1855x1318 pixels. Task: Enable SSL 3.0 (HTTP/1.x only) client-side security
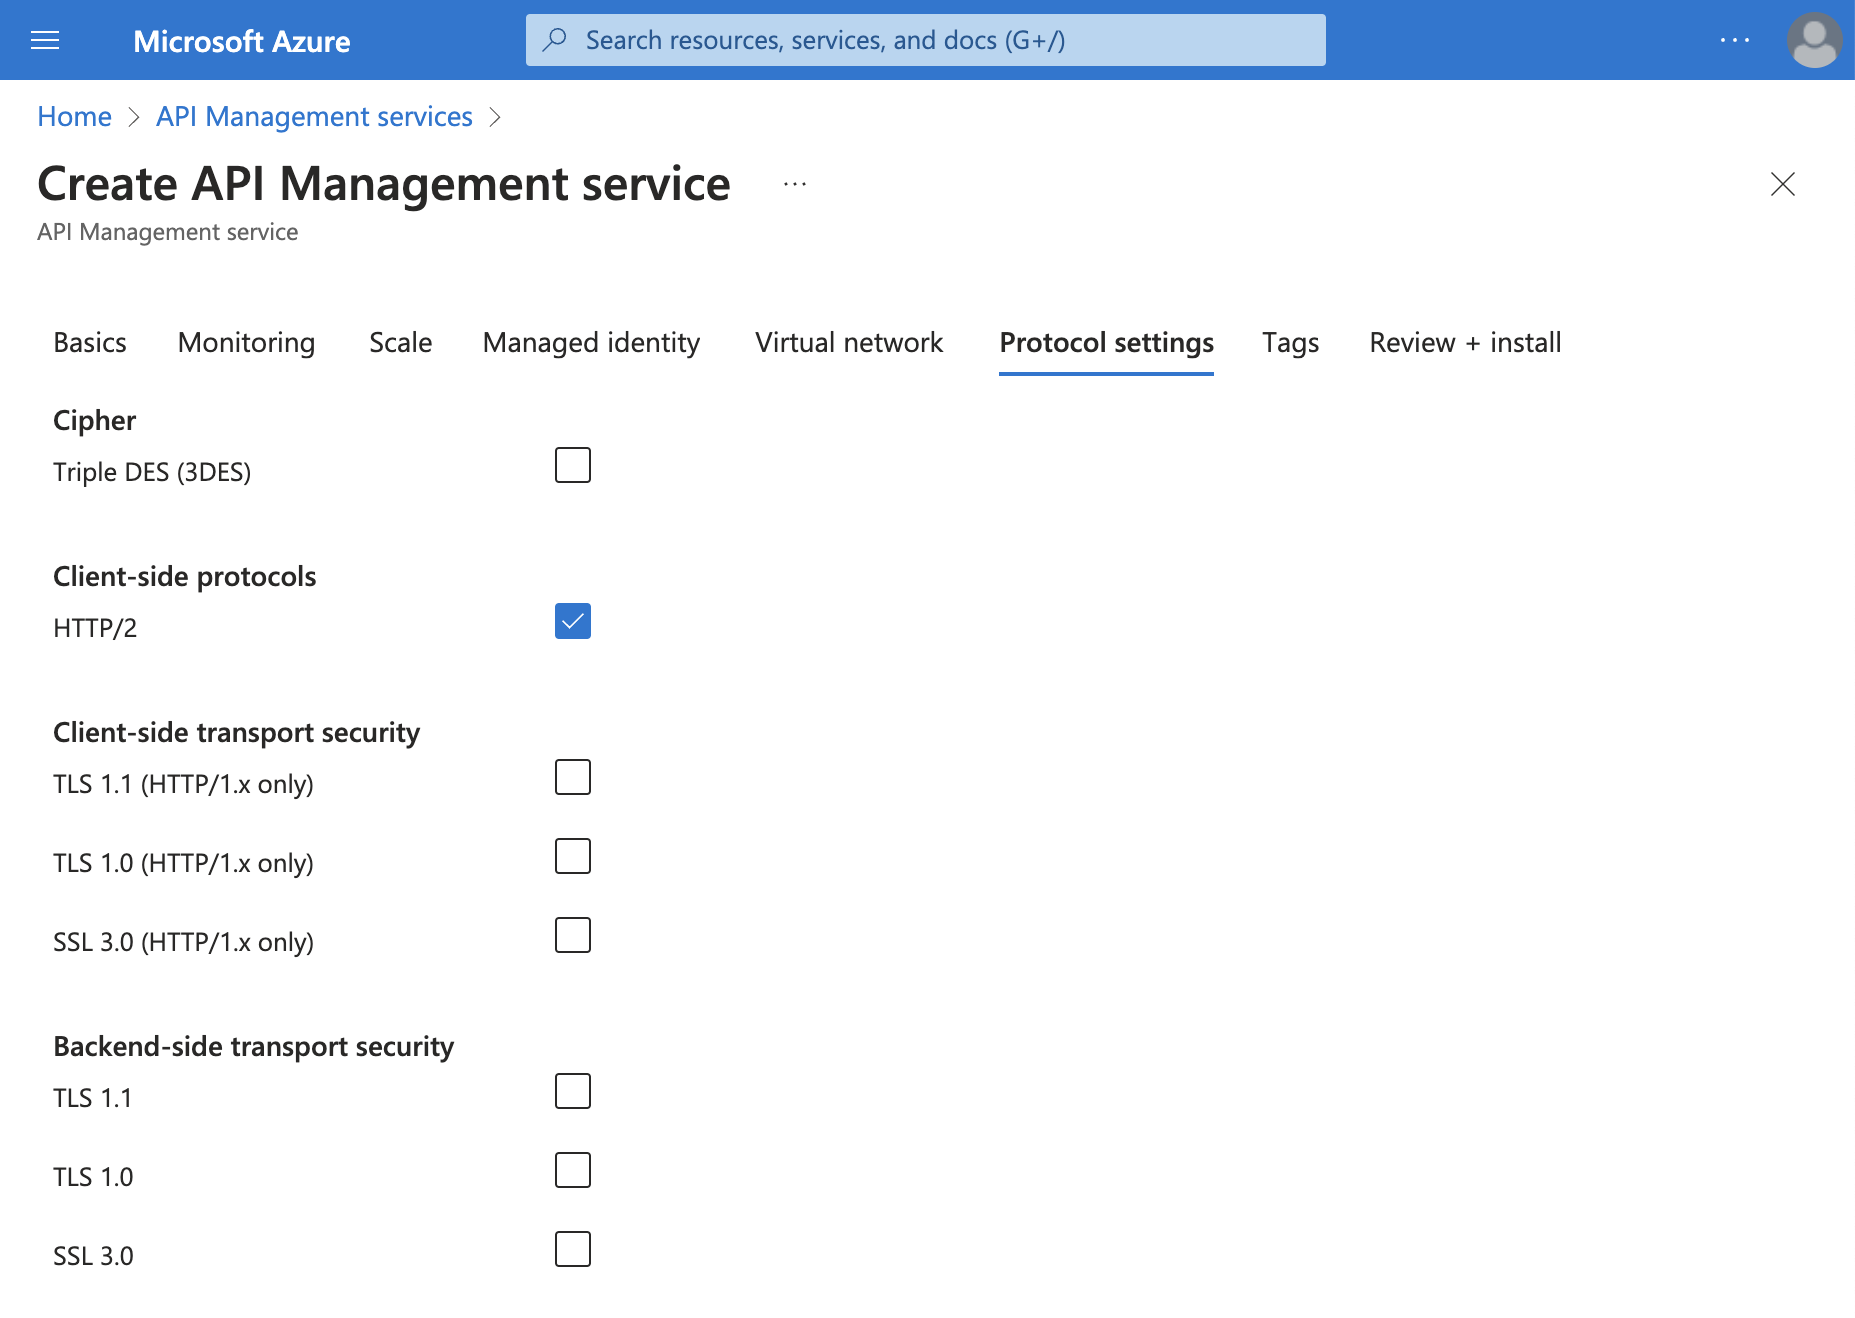click(572, 935)
